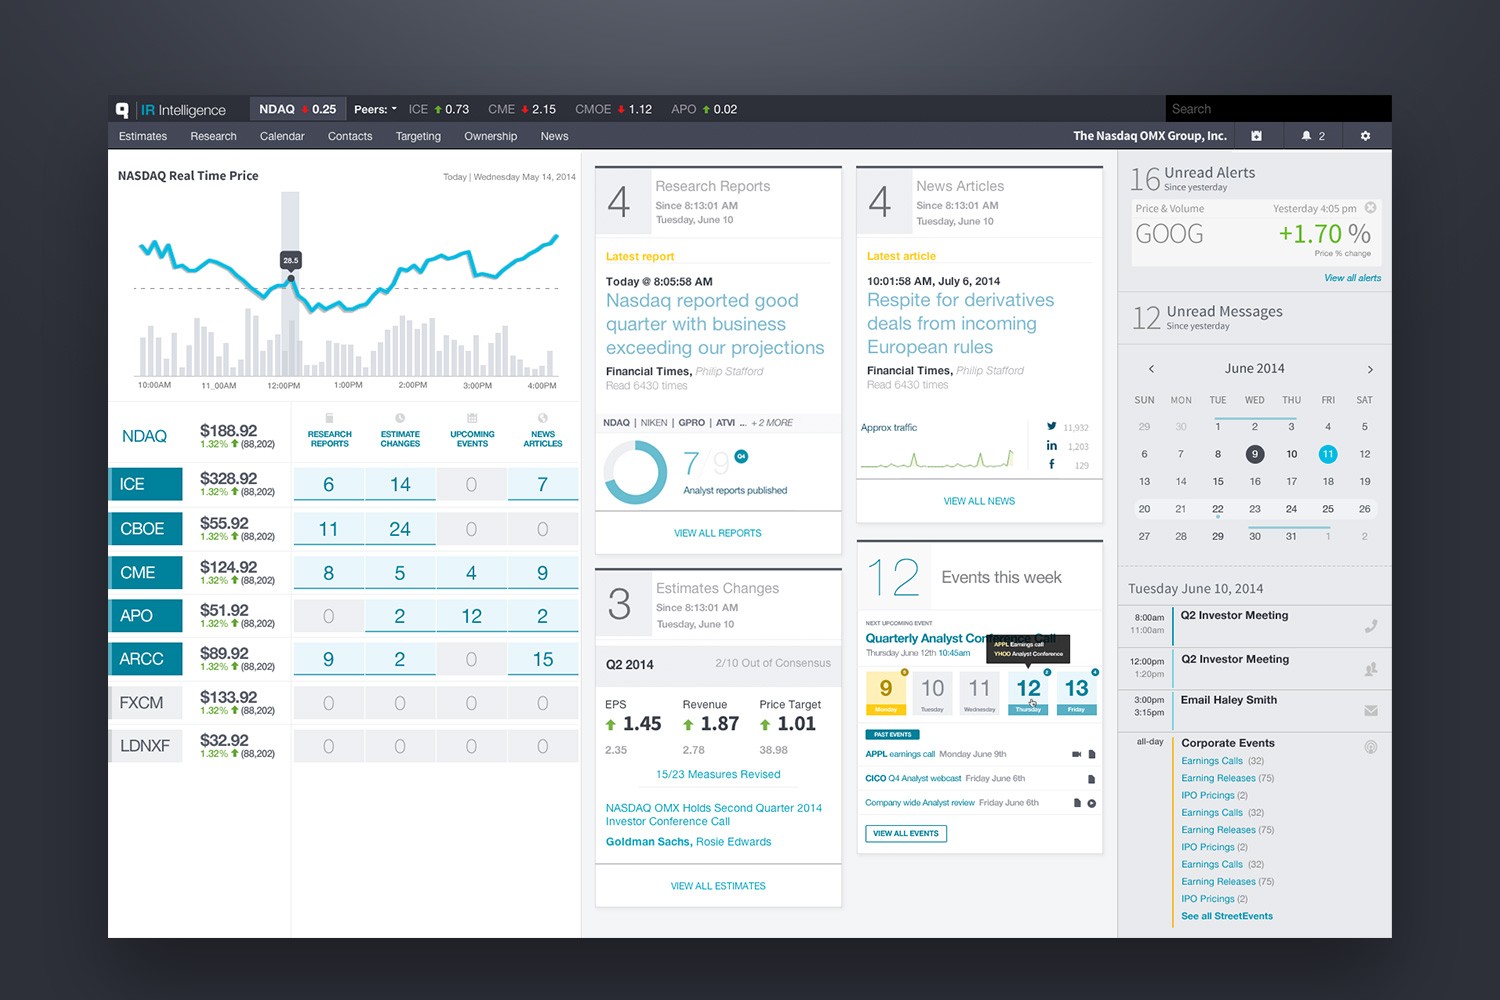Select June 11 on the calendar

click(1328, 454)
